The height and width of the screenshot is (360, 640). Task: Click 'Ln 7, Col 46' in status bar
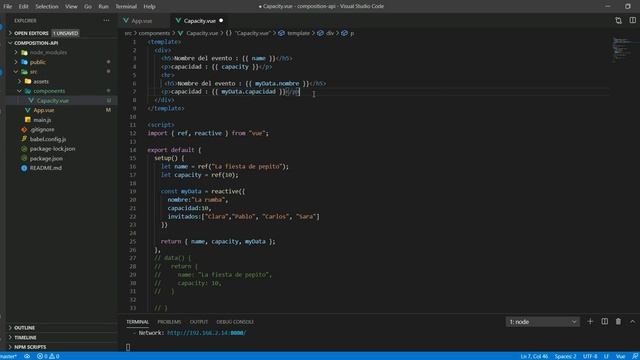534,356
